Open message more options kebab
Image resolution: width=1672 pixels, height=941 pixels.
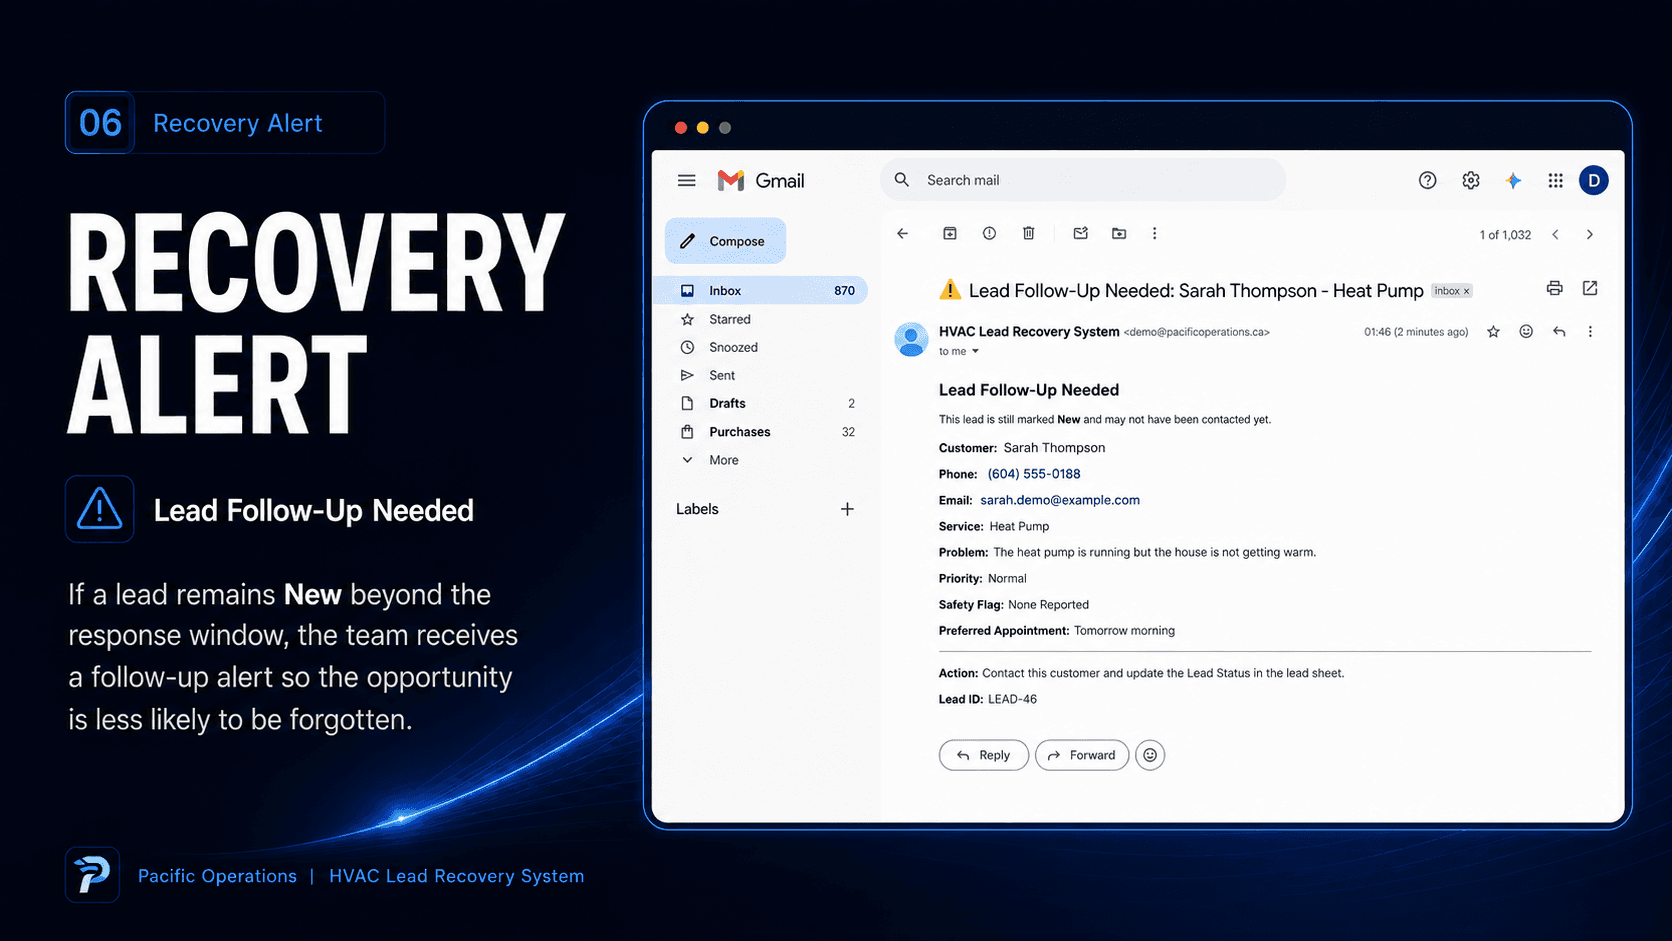pyautogui.click(x=1590, y=332)
